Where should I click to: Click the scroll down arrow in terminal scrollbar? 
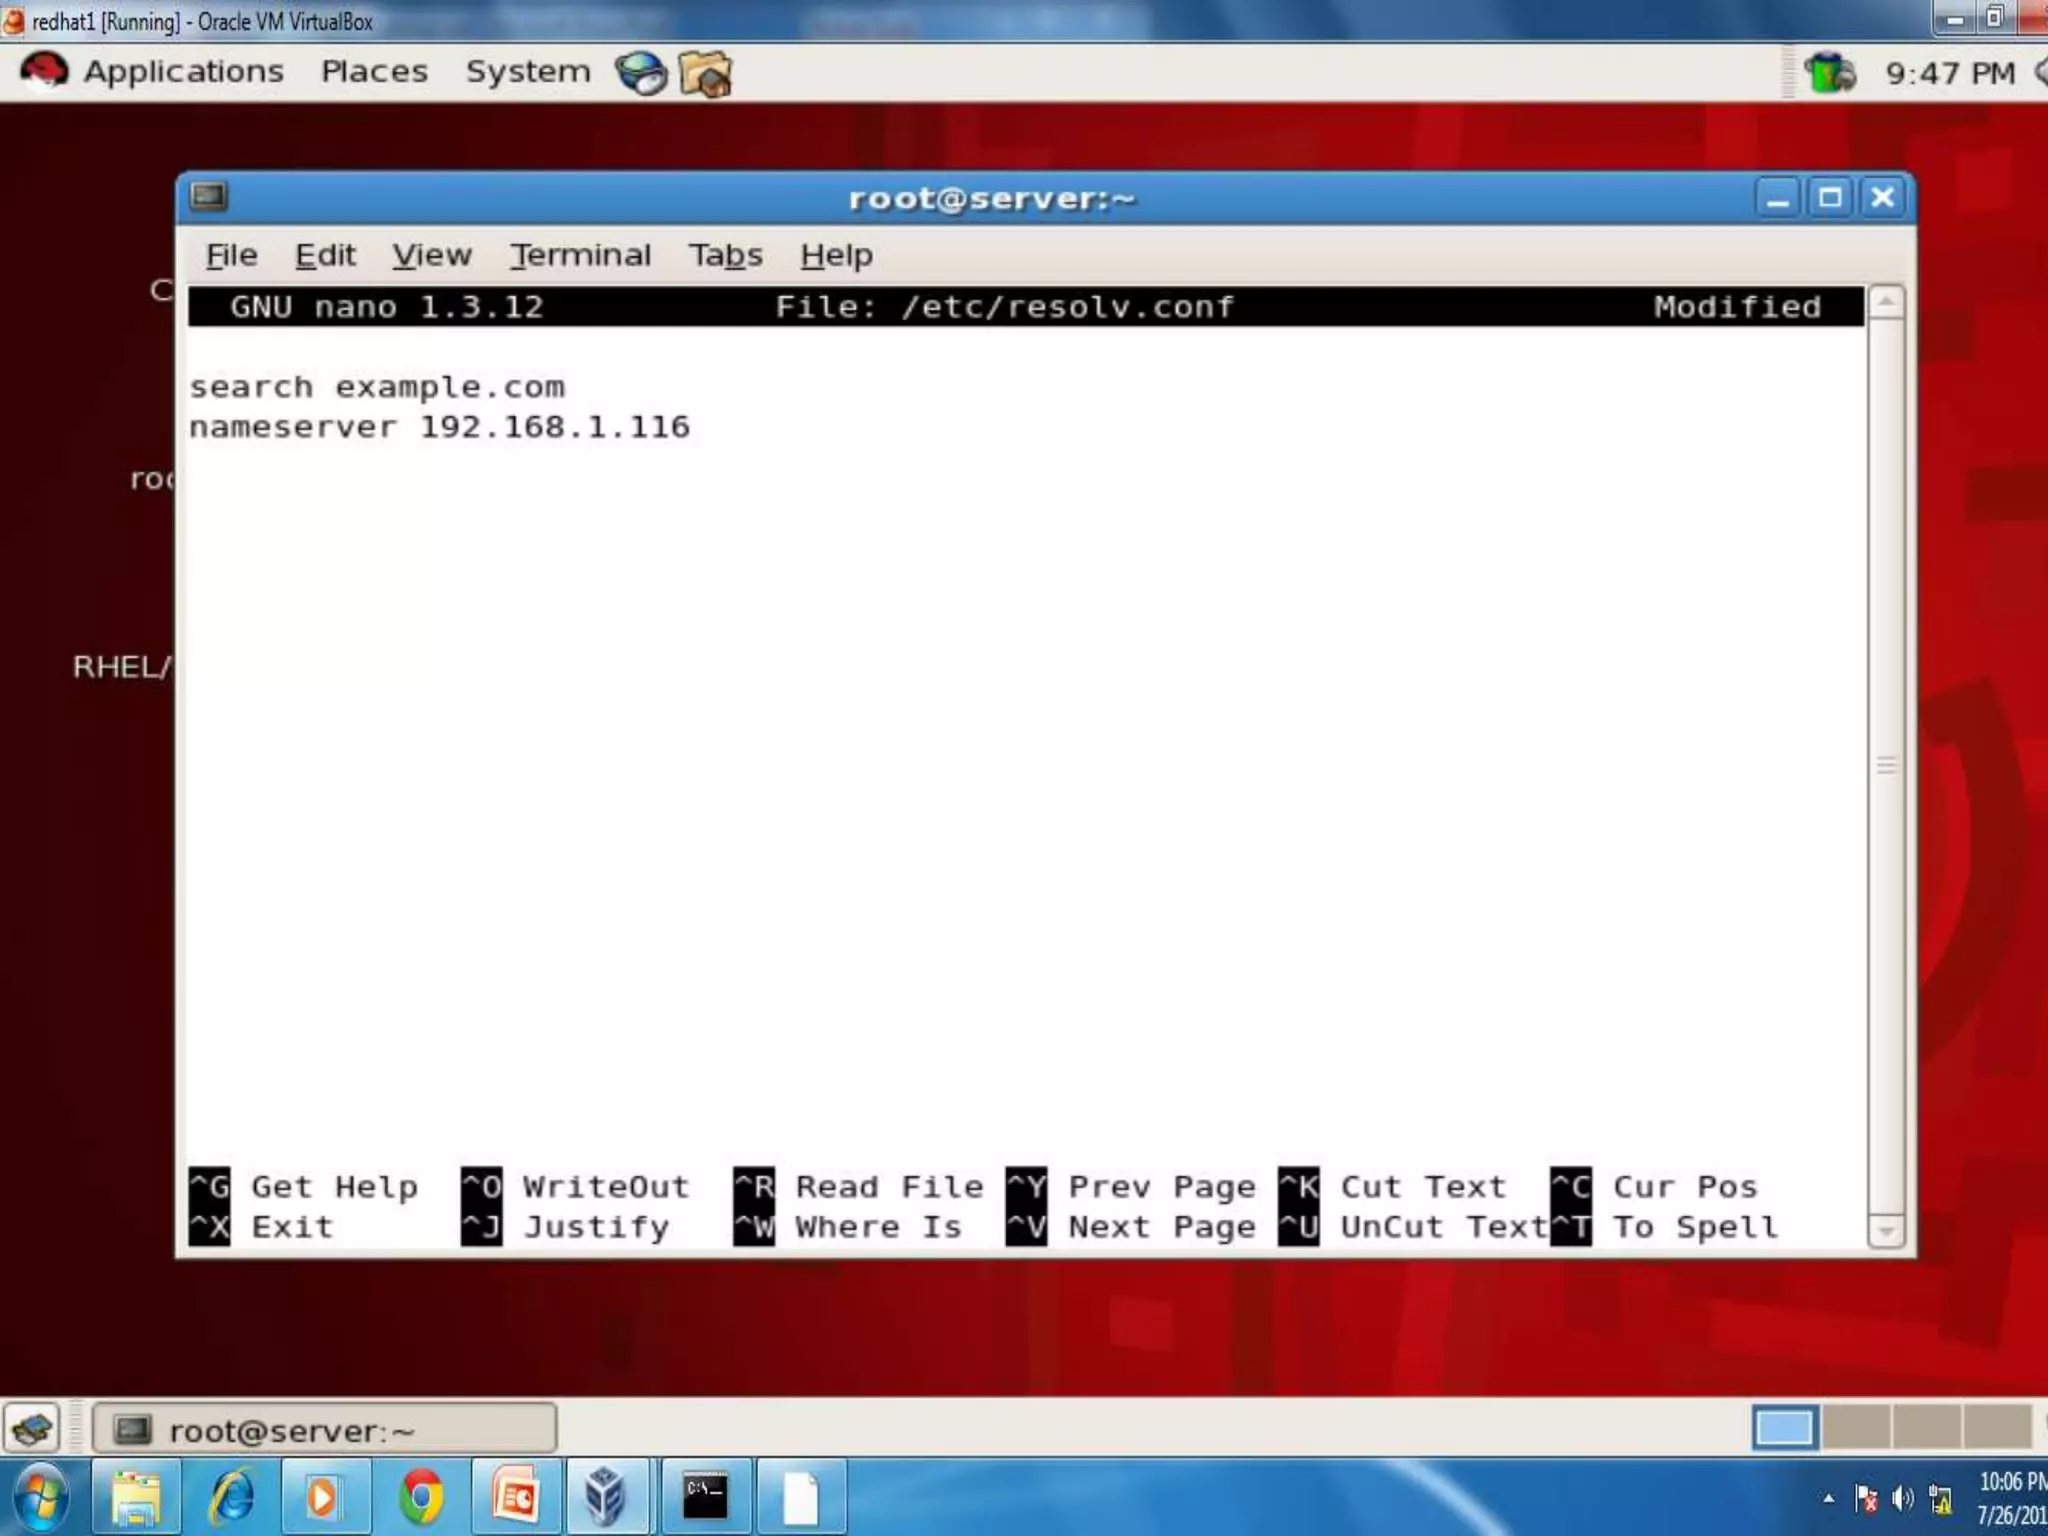[x=1885, y=1231]
